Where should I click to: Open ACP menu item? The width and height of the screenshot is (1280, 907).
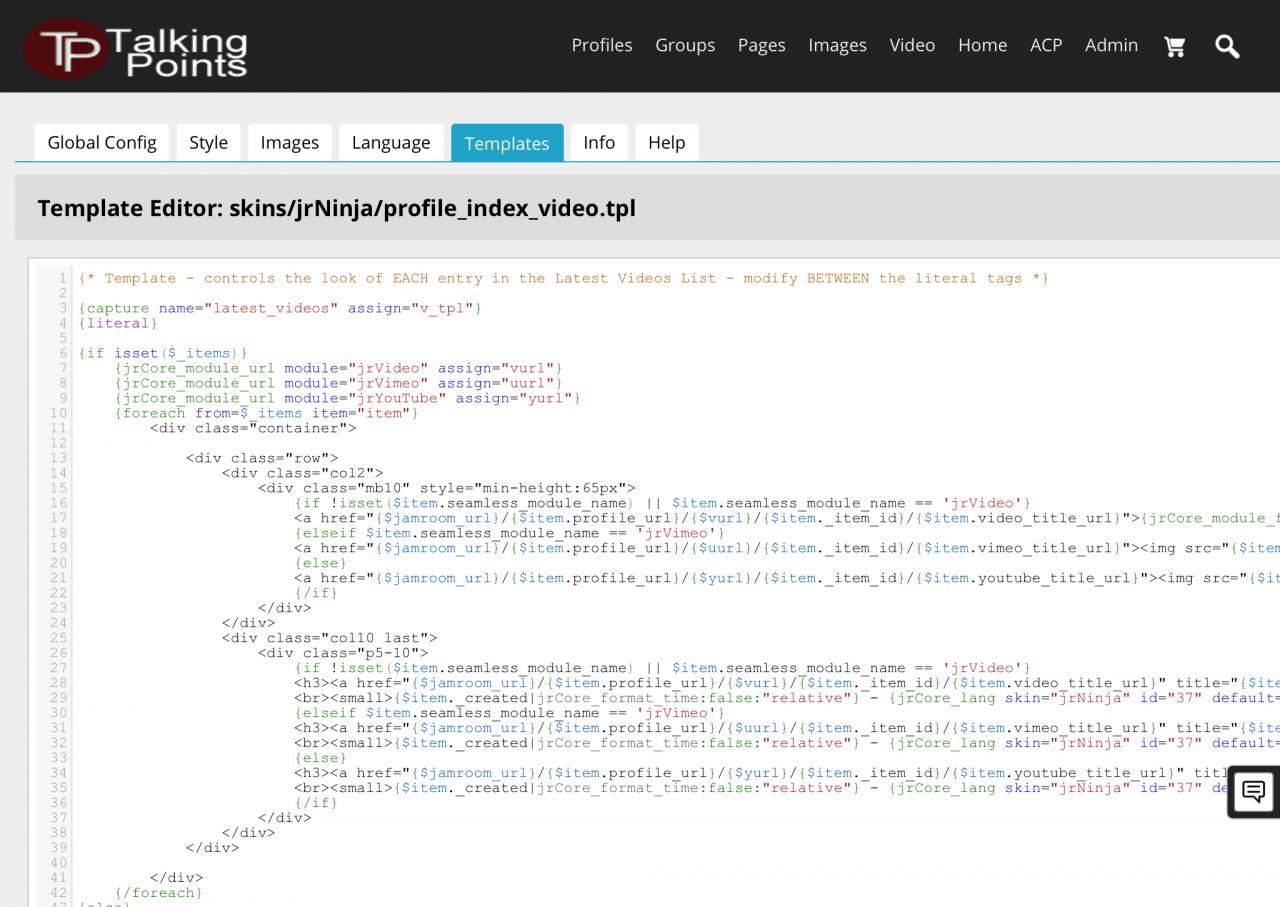coord(1046,45)
